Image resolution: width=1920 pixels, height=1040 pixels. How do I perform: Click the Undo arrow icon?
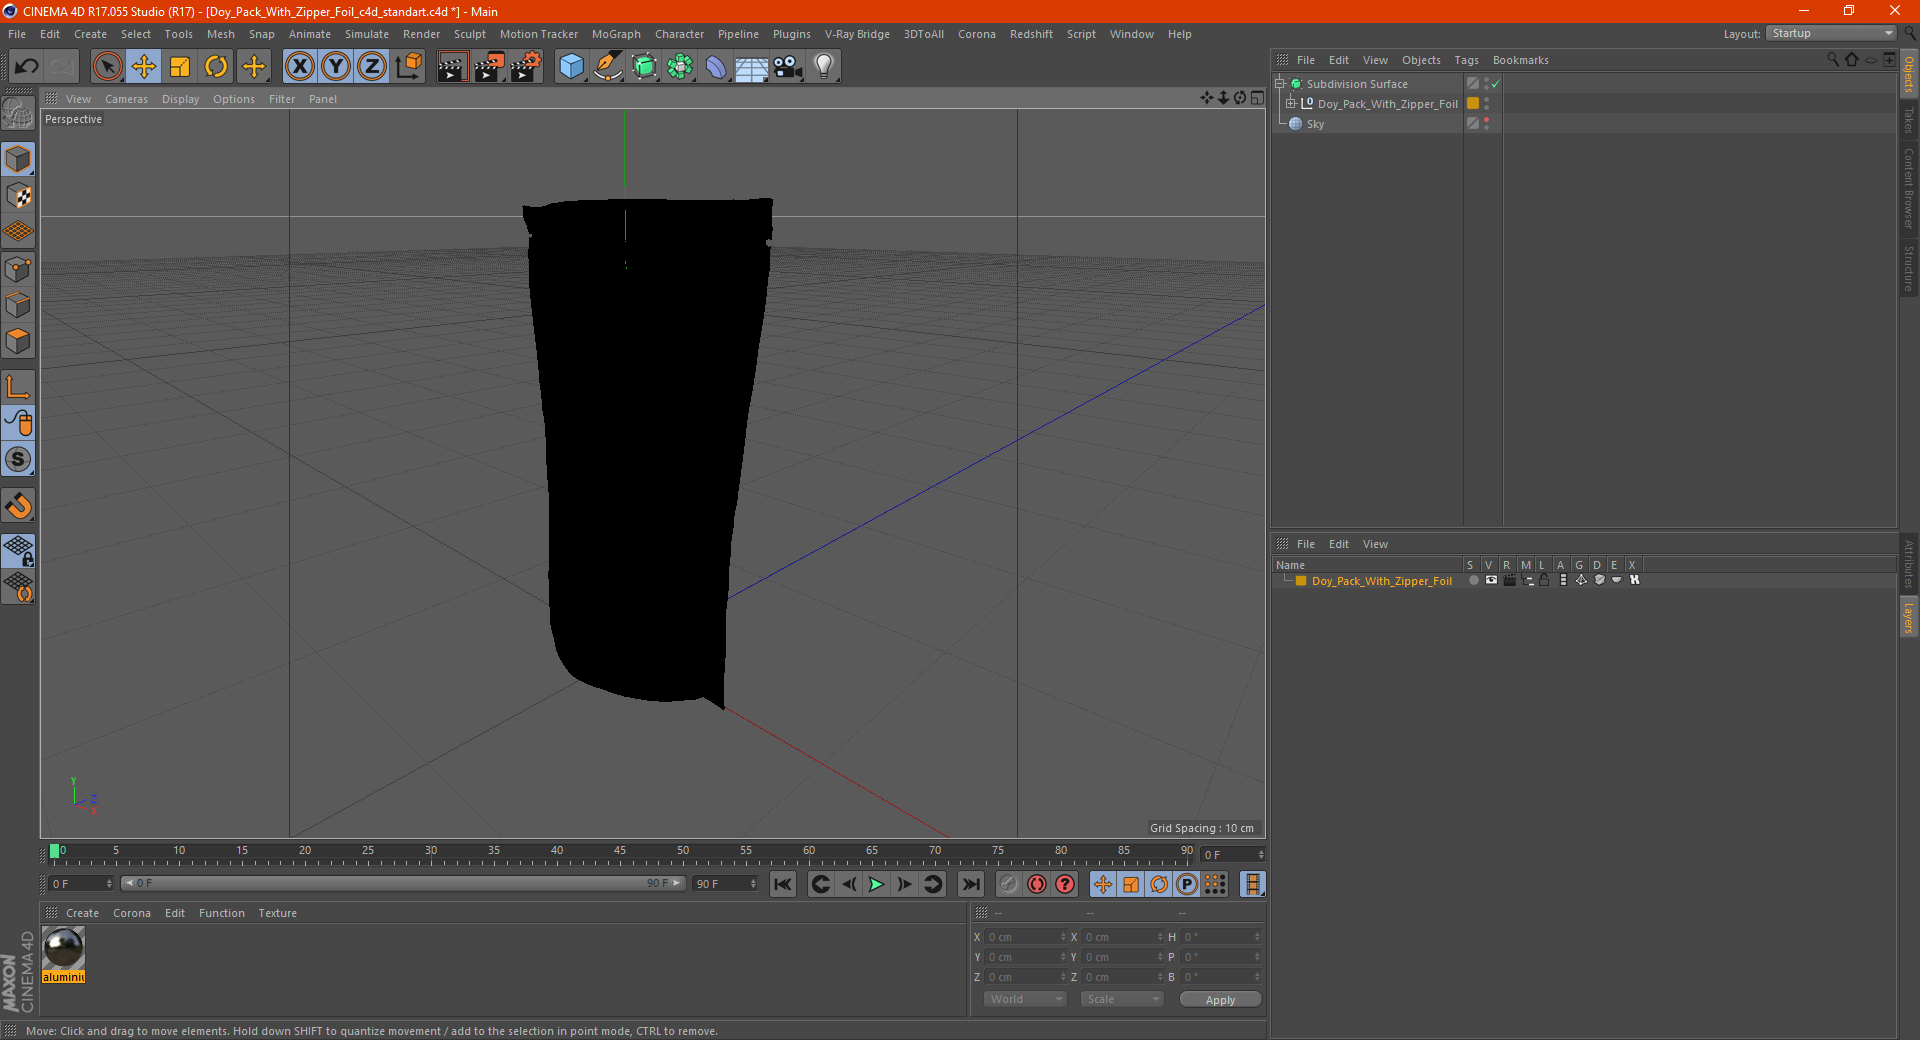tap(27, 67)
